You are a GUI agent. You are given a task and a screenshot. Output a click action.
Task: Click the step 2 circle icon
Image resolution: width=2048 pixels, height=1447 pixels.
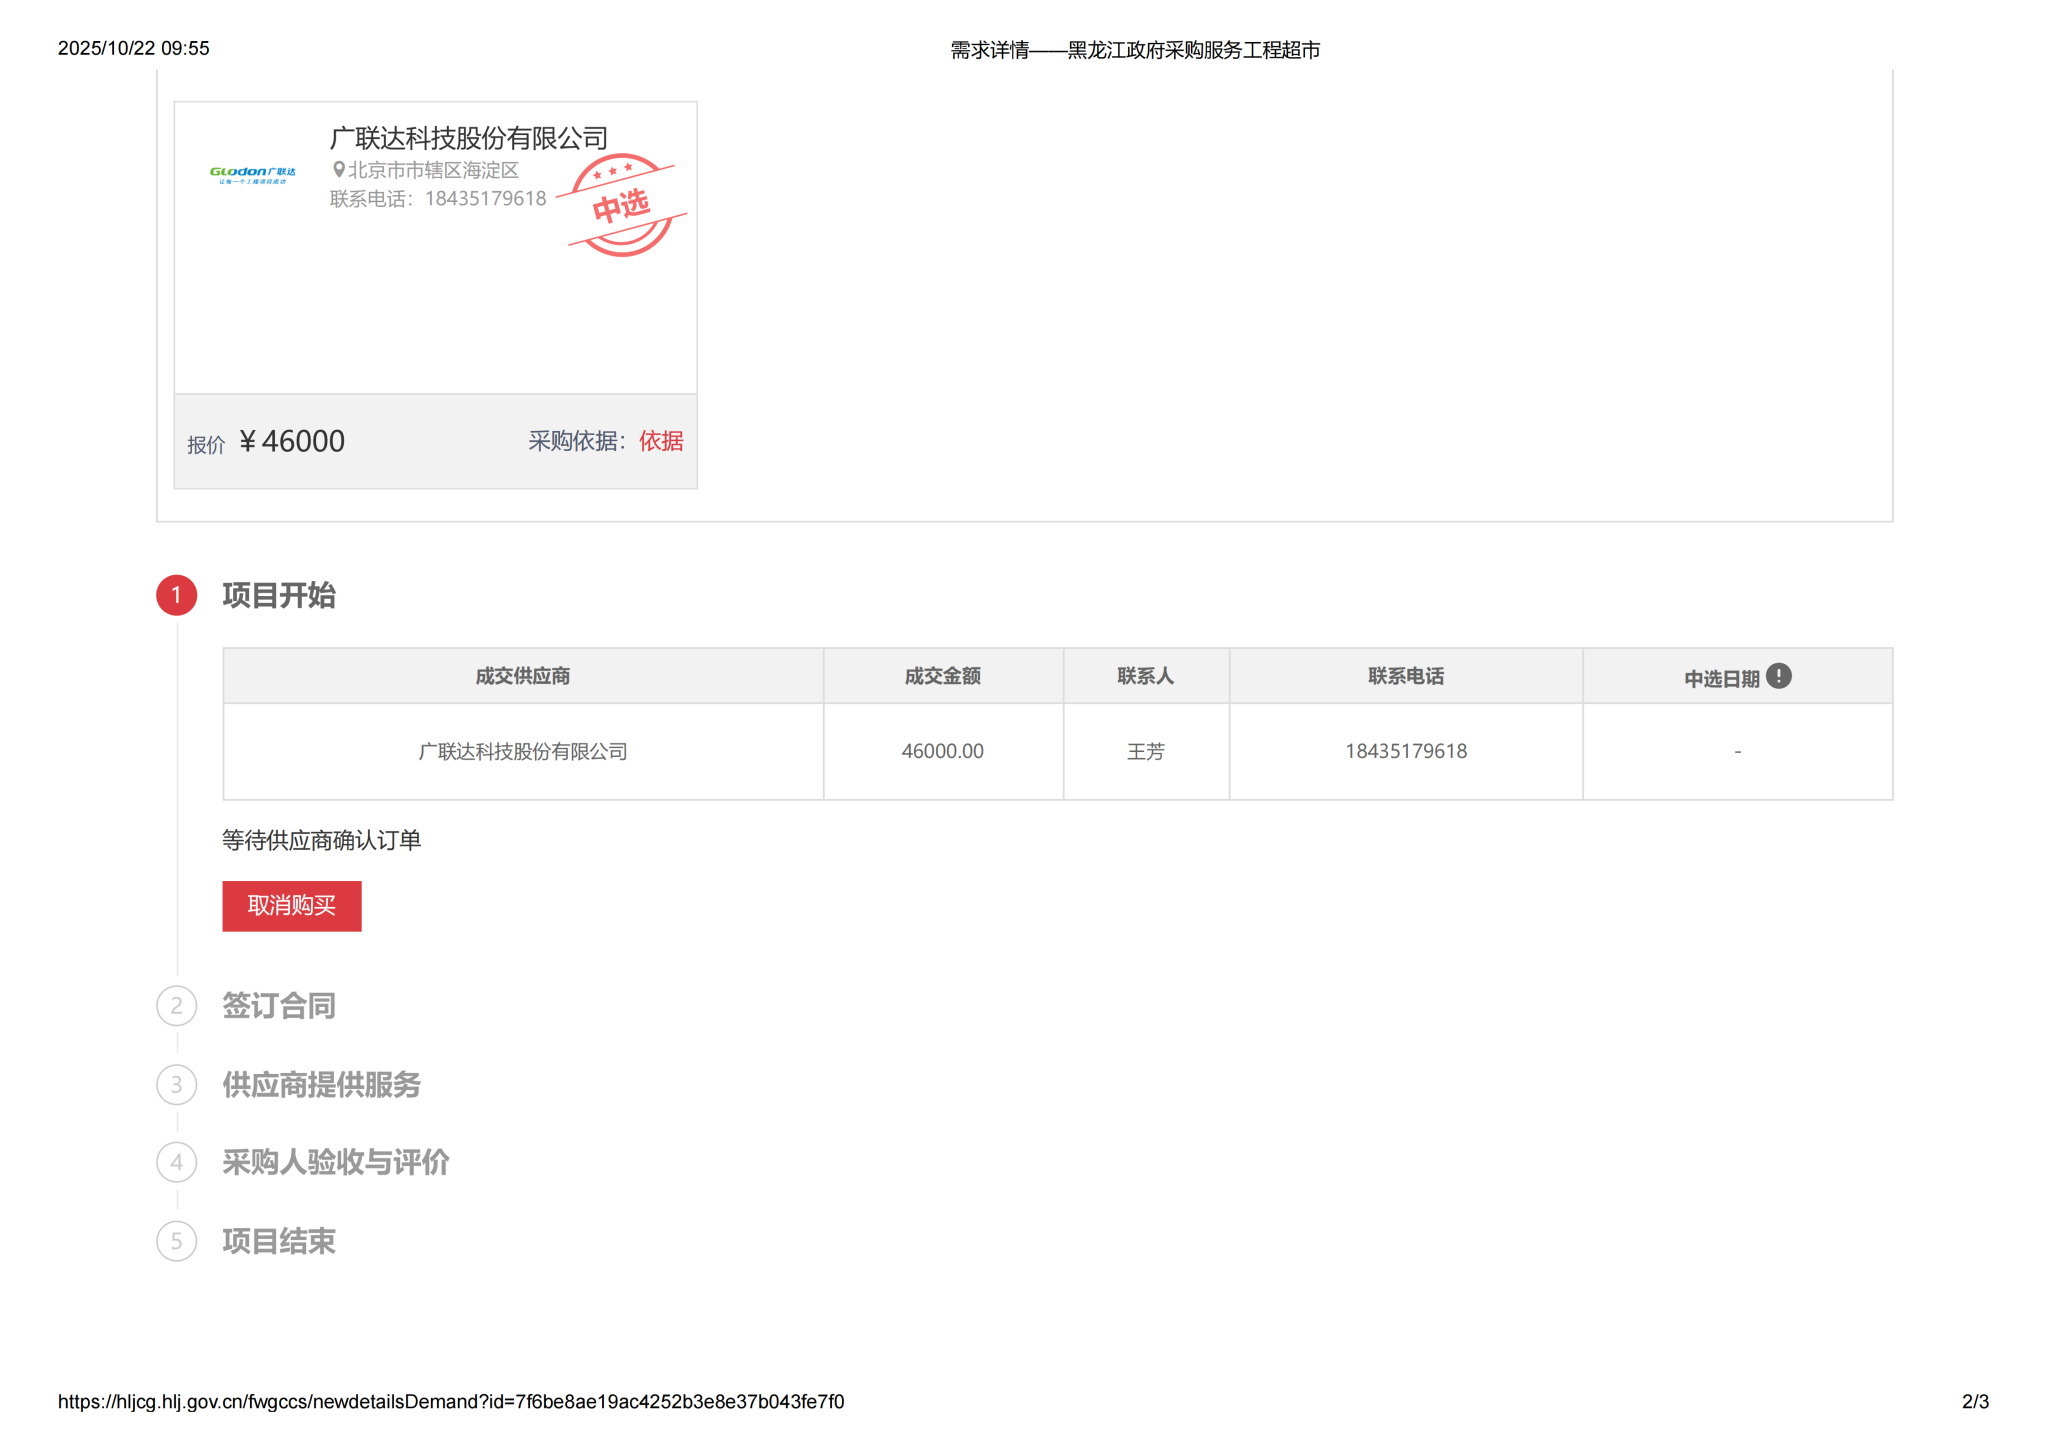[177, 1005]
